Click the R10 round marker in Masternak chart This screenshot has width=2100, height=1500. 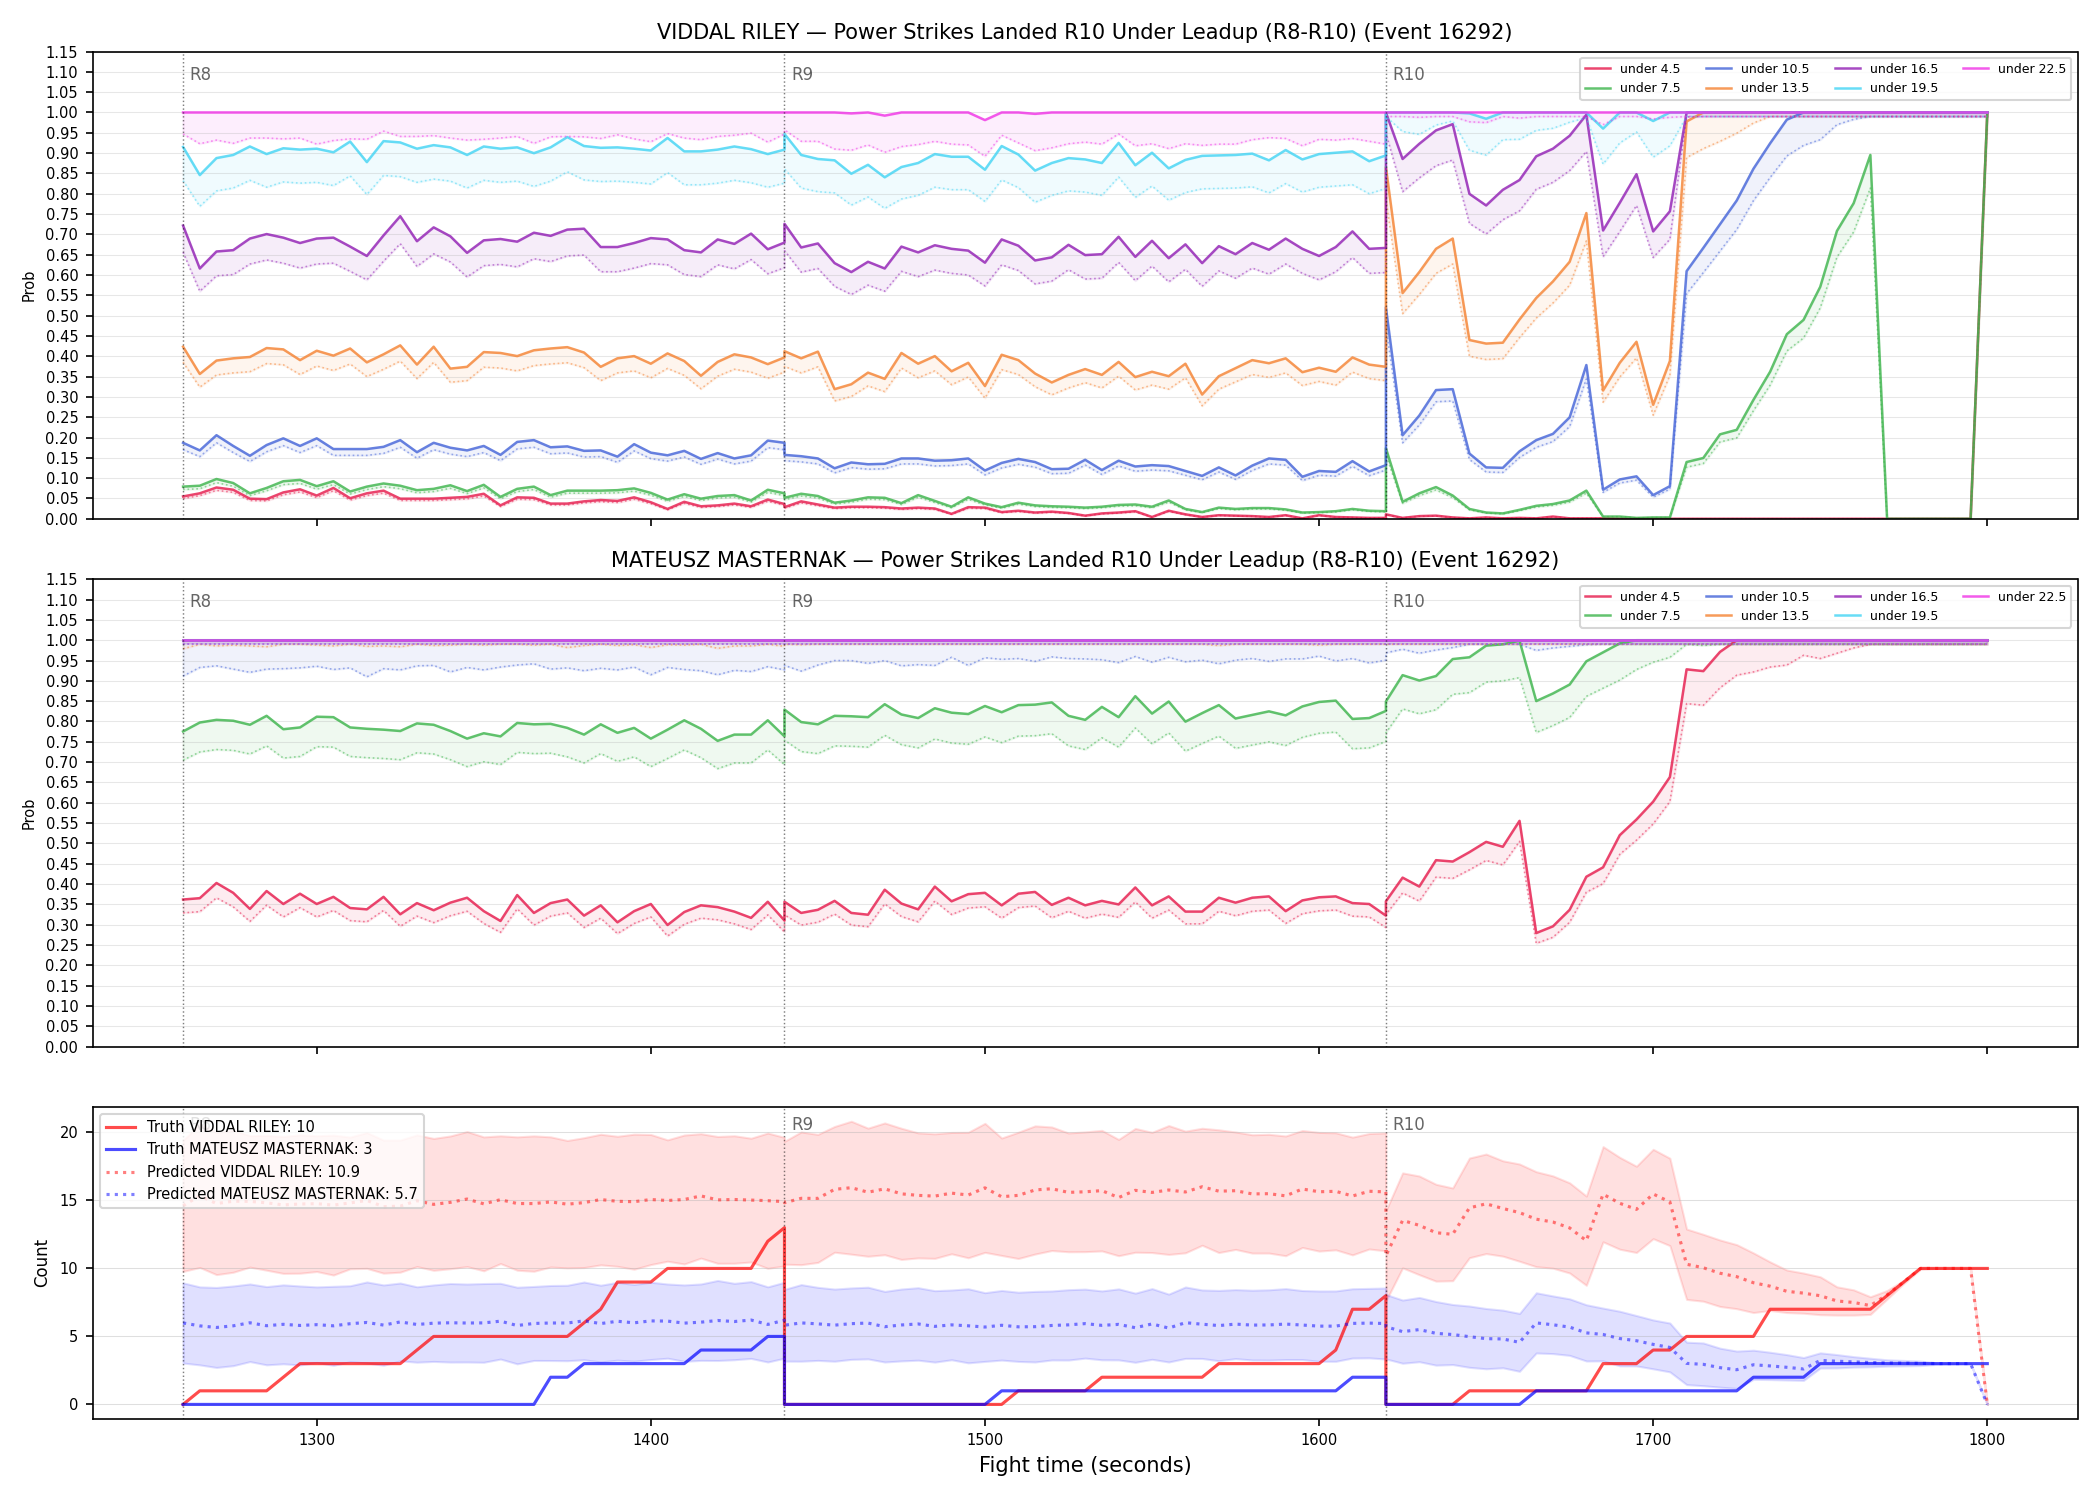pos(1408,602)
